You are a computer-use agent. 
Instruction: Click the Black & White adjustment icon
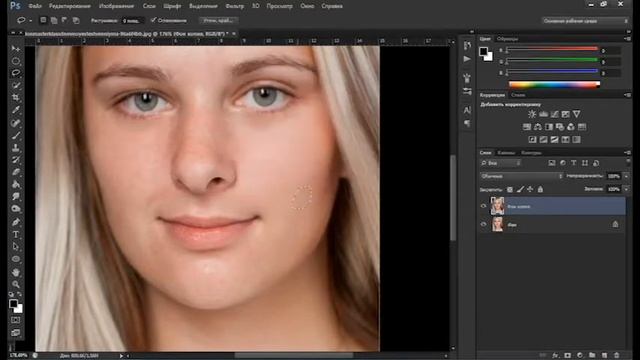tap(549, 127)
